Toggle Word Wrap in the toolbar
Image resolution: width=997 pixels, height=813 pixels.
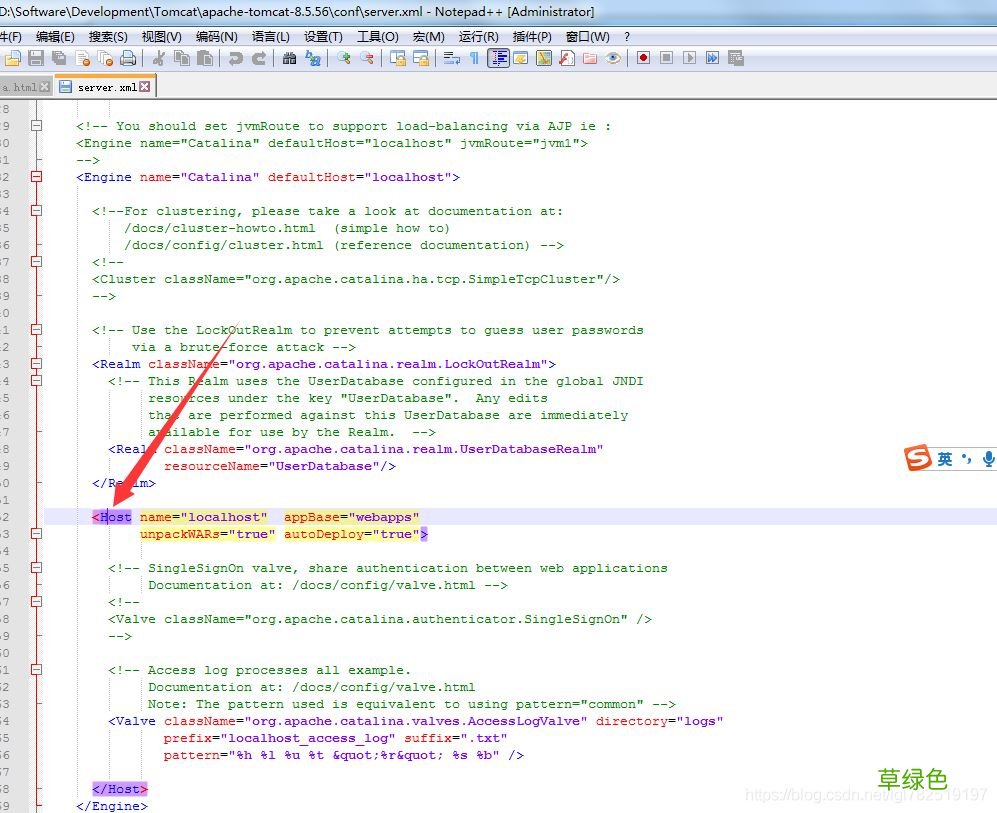451,58
